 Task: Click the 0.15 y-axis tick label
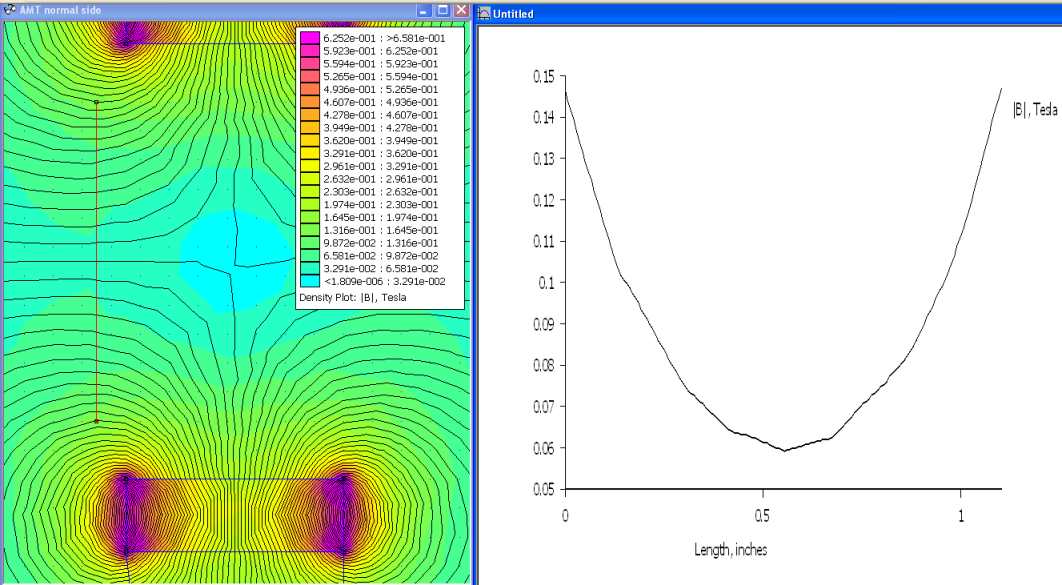click(x=544, y=77)
